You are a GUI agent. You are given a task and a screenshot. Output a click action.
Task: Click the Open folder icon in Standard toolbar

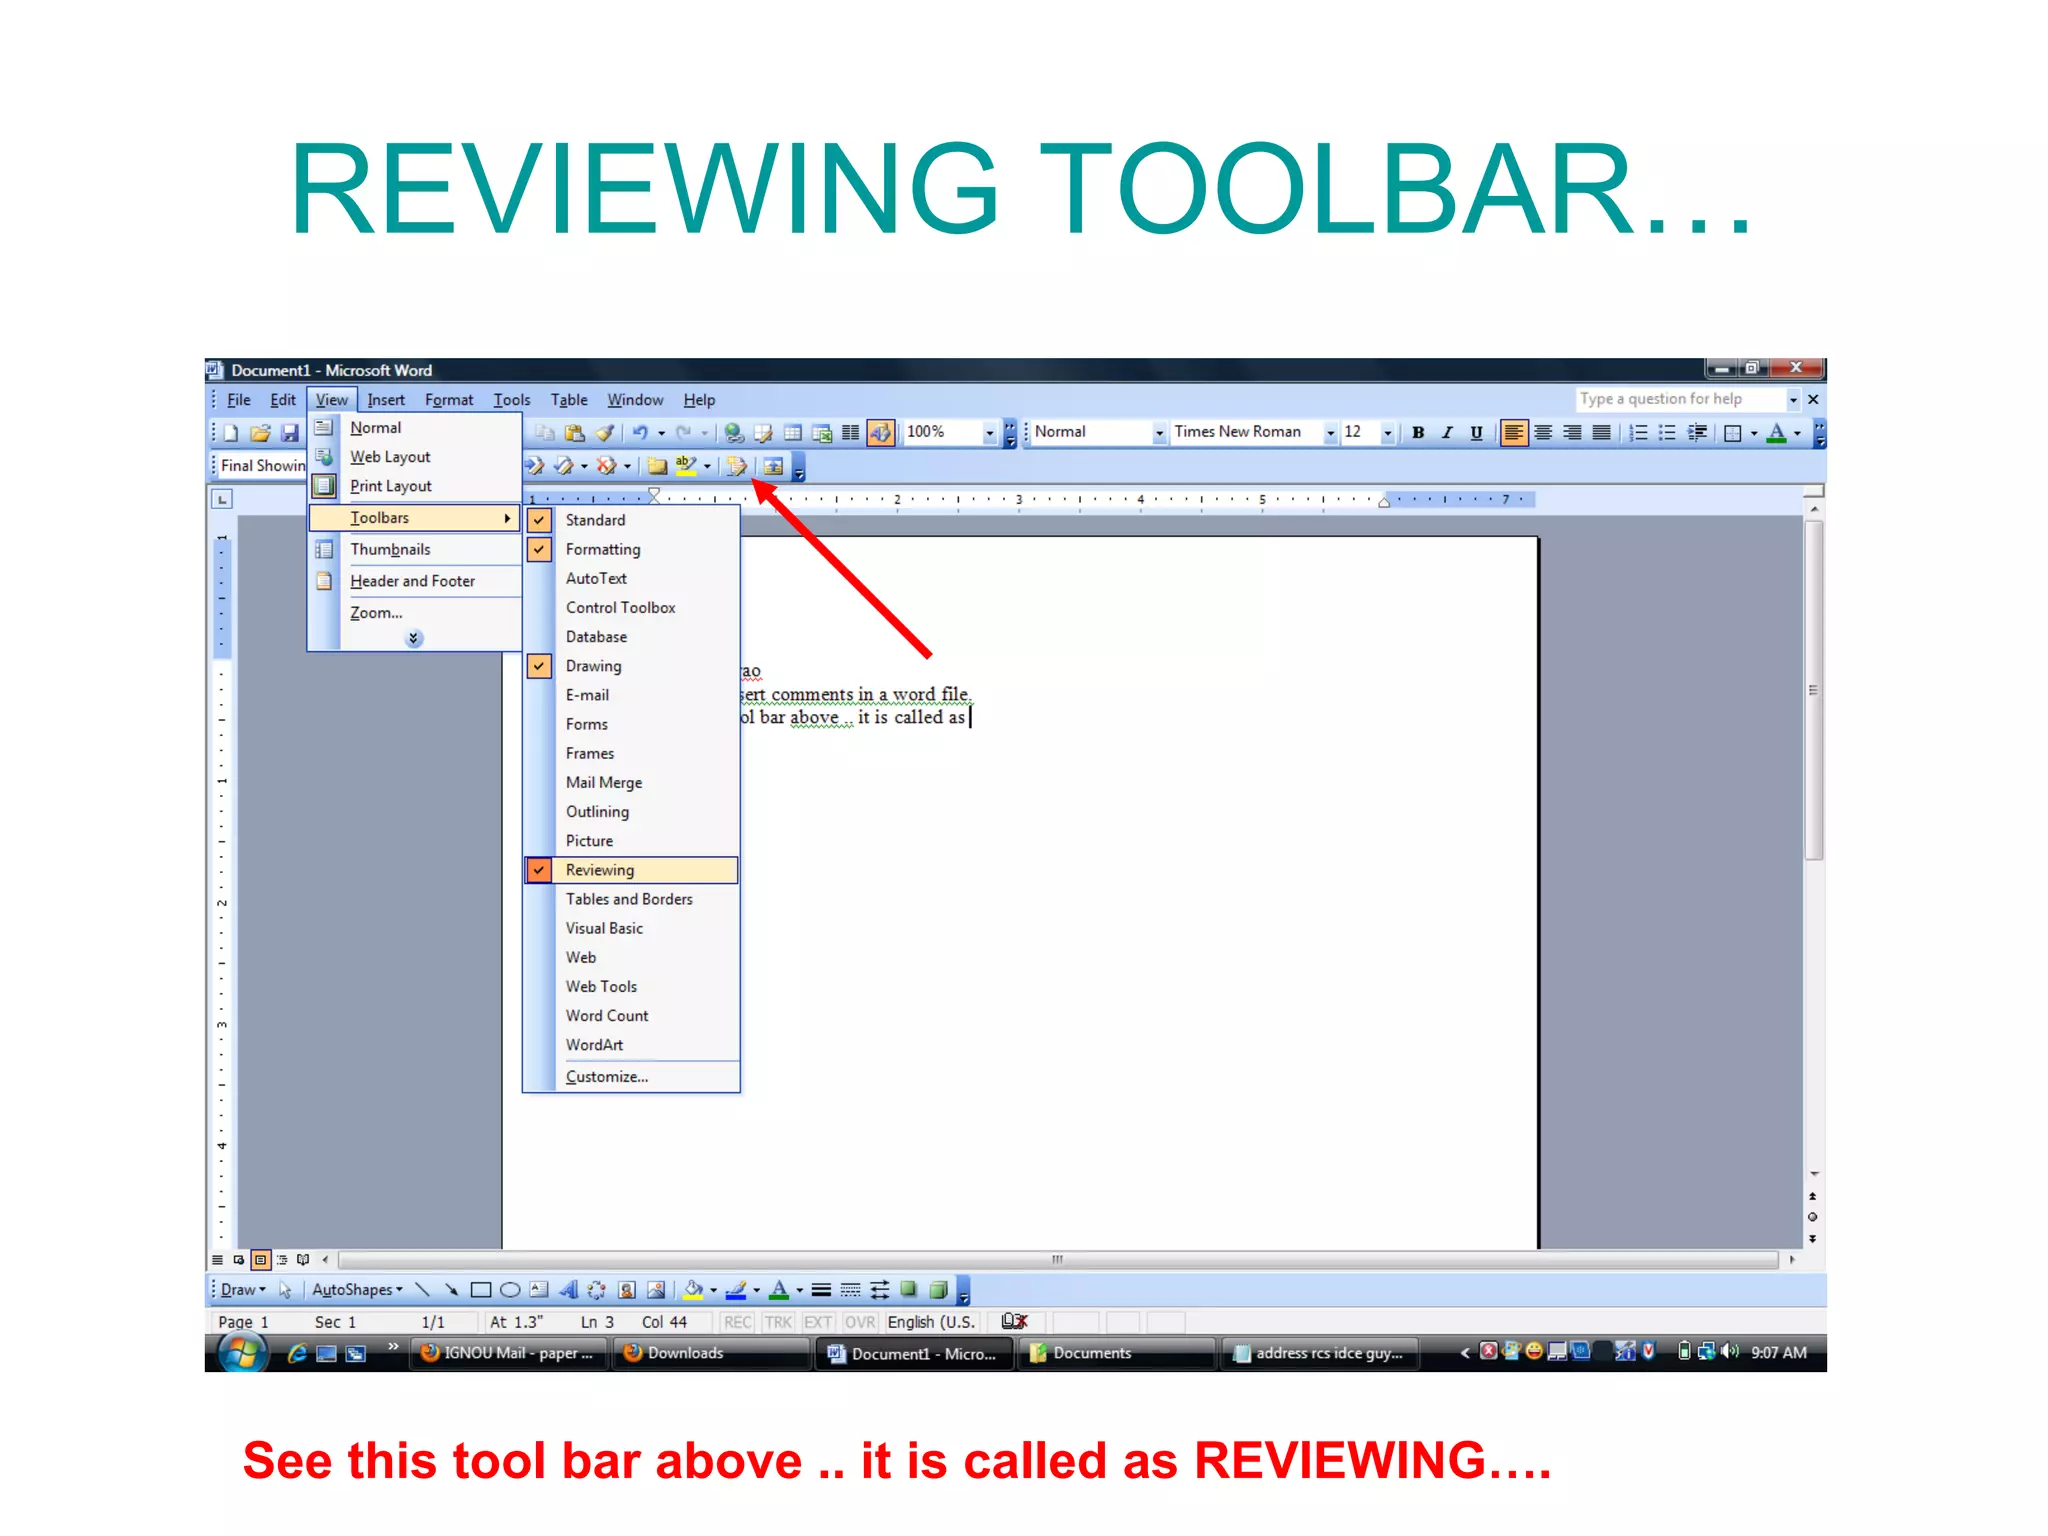coord(260,433)
